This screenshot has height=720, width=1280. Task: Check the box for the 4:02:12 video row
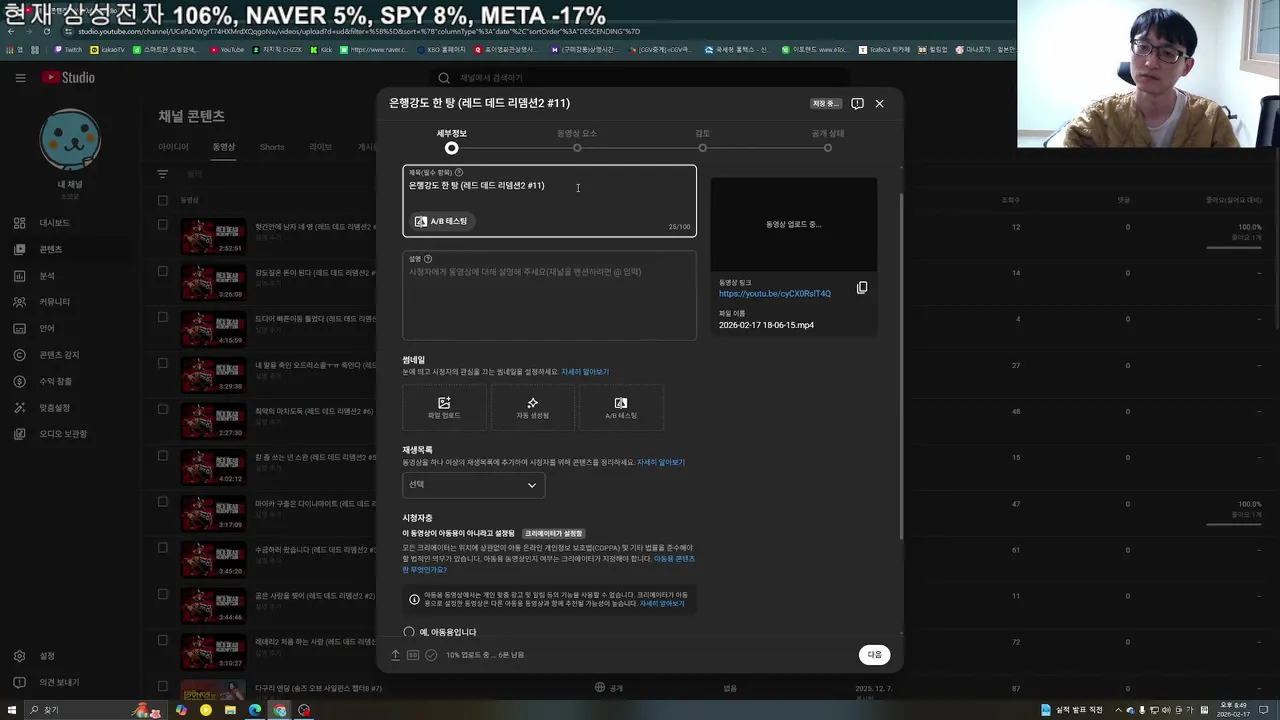coord(163,455)
